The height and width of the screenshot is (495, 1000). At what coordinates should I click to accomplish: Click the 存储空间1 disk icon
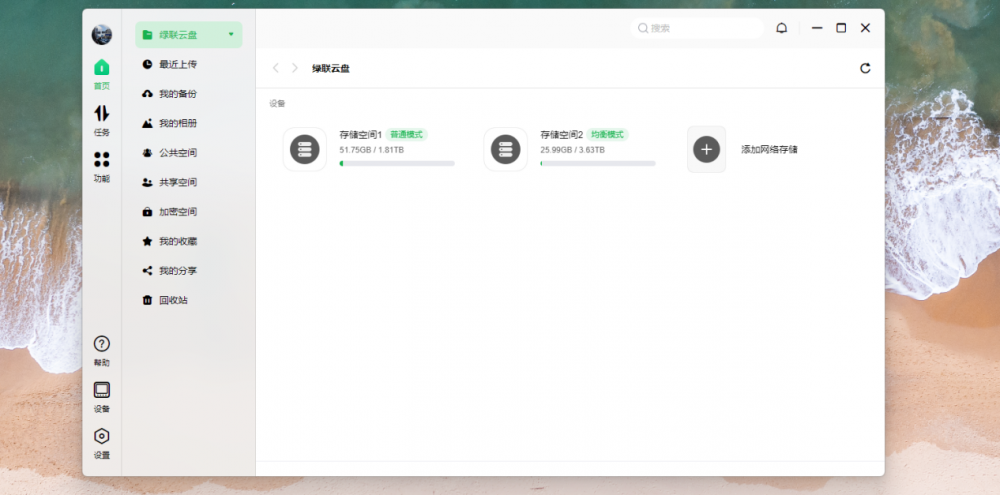(x=305, y=149)
